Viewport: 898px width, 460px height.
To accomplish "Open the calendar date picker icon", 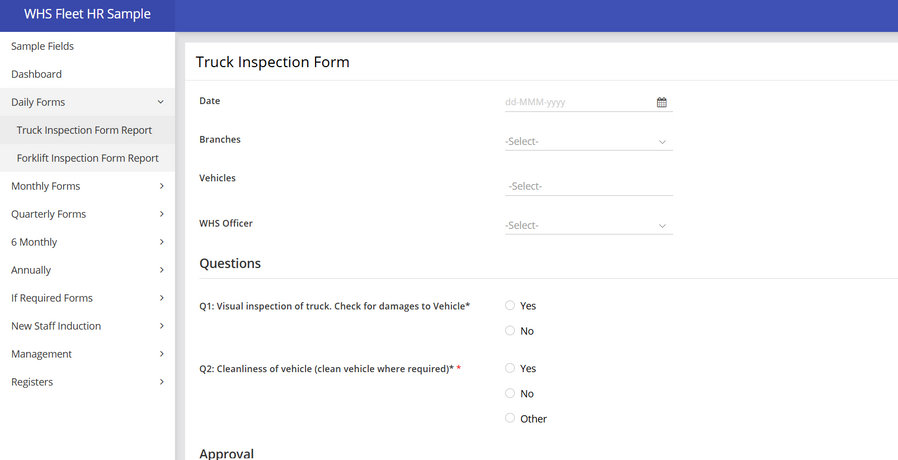I will pos(661,102).
